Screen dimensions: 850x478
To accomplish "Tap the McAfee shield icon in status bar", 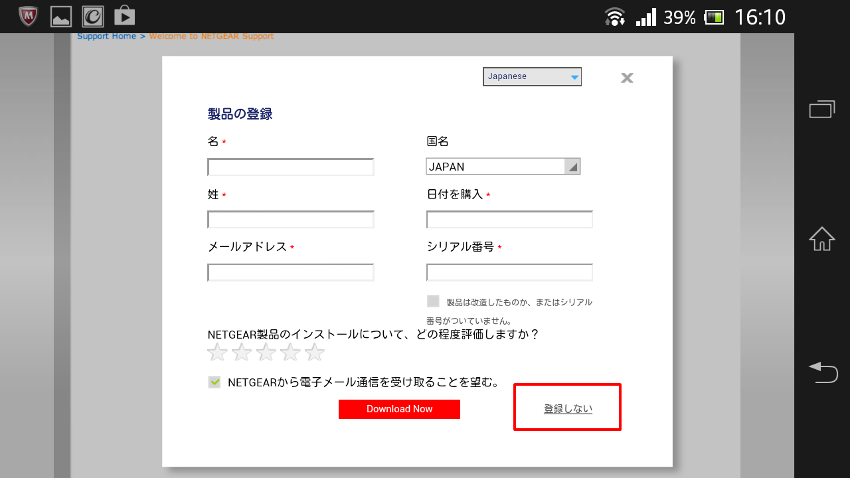I will (x=28, y=16).
